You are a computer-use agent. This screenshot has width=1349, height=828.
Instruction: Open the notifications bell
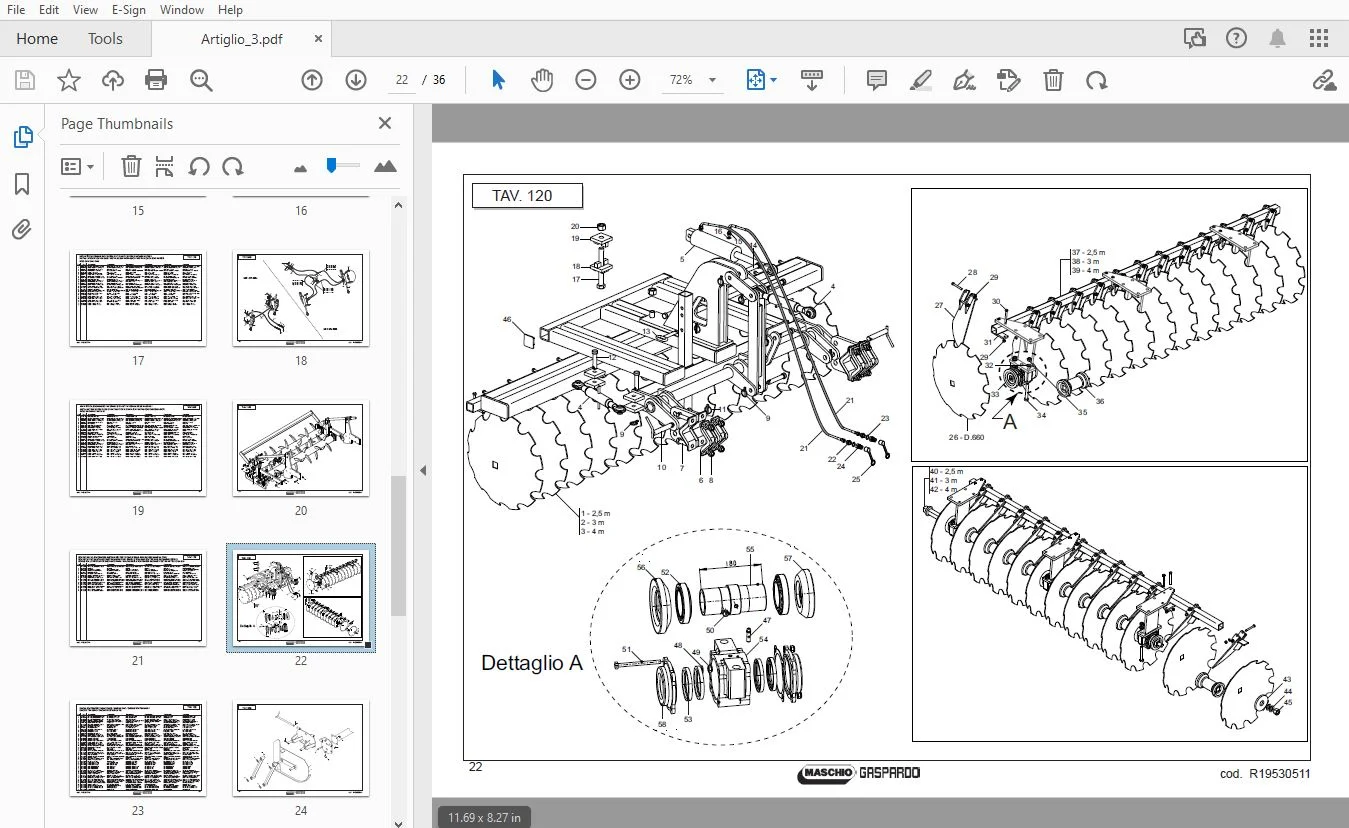pos(1278,38)
